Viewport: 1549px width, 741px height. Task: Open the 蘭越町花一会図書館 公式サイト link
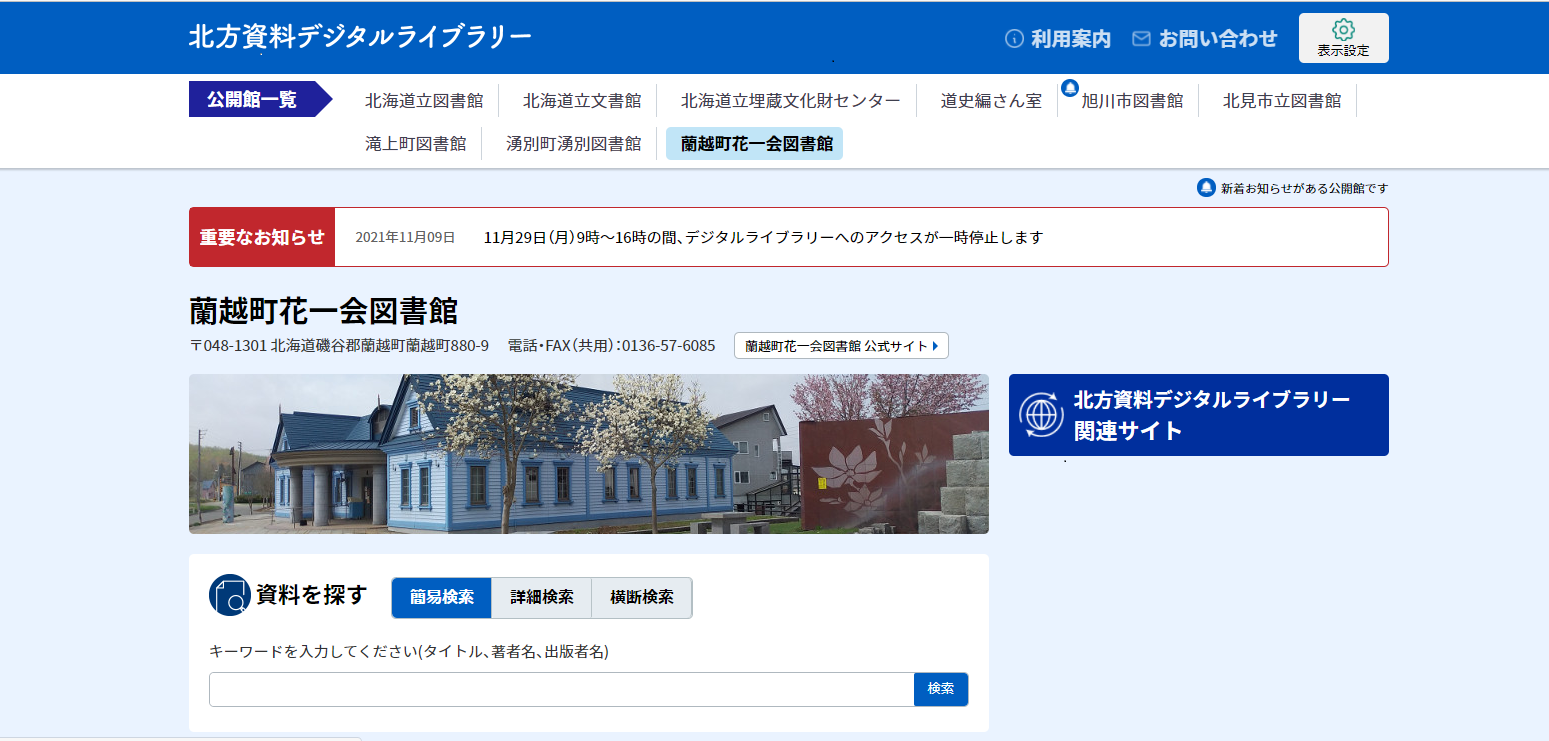click(841, 346)
